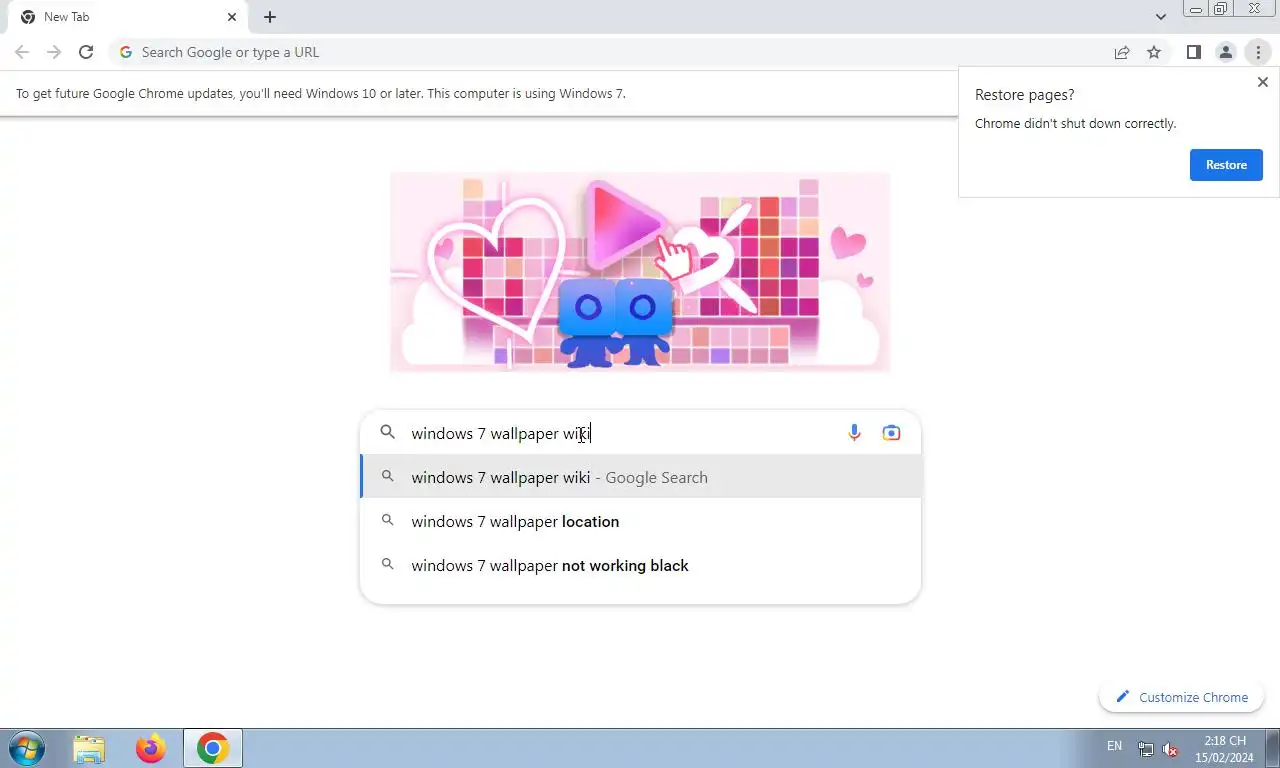Open a new tab with plus button
This screenshot has width=1280, height=768.
(270, 17)
